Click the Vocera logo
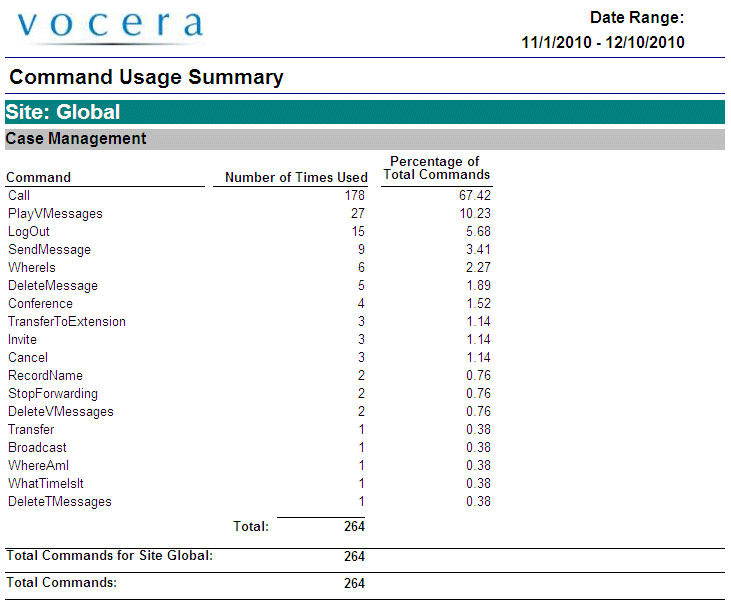Viewport: 731px width, 606px height. (110, 27)
